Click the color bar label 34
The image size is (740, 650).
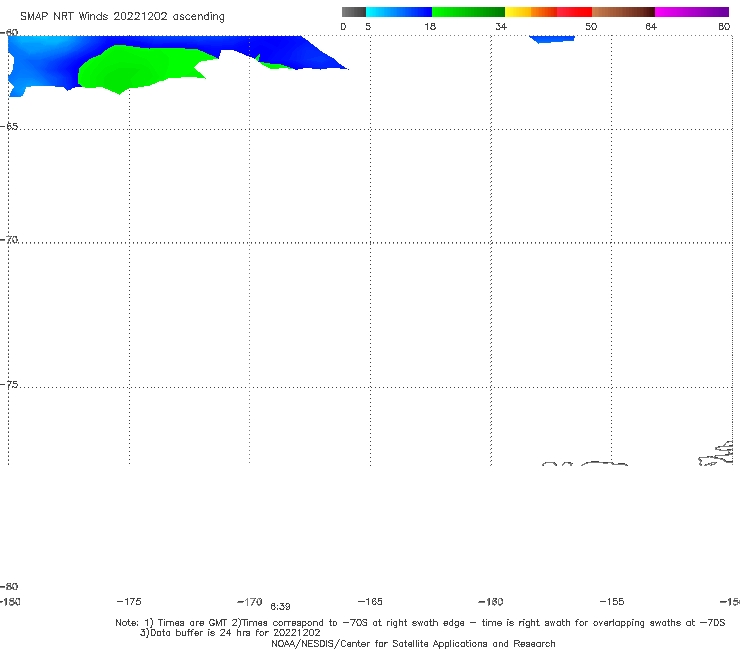pyautogui.click(x=501, y=26)
